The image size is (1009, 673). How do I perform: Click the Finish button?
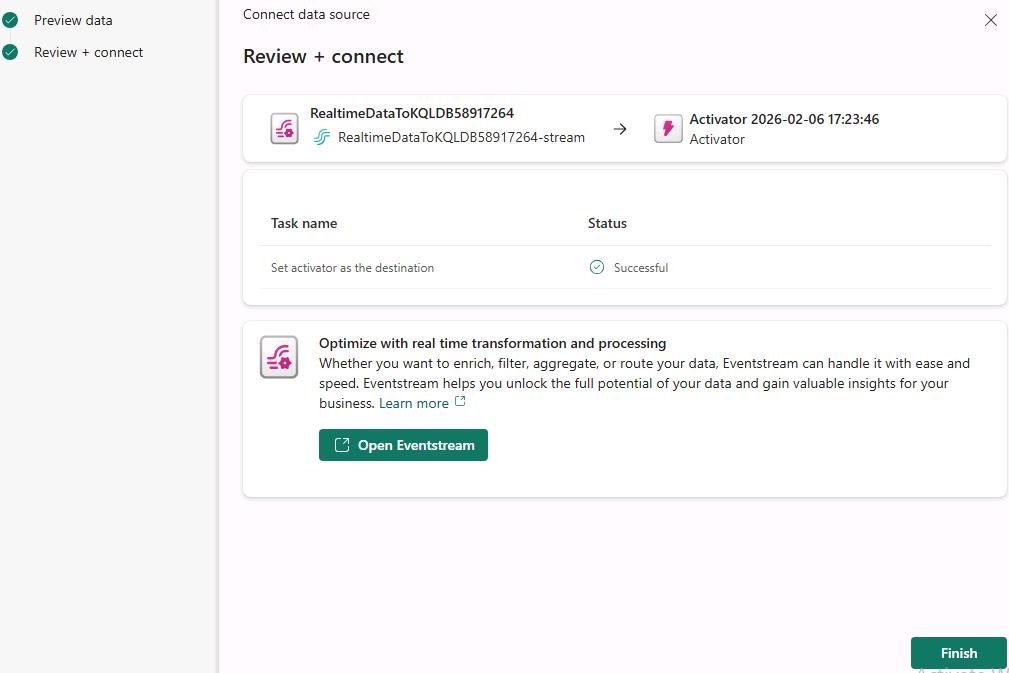pos(958,653)
